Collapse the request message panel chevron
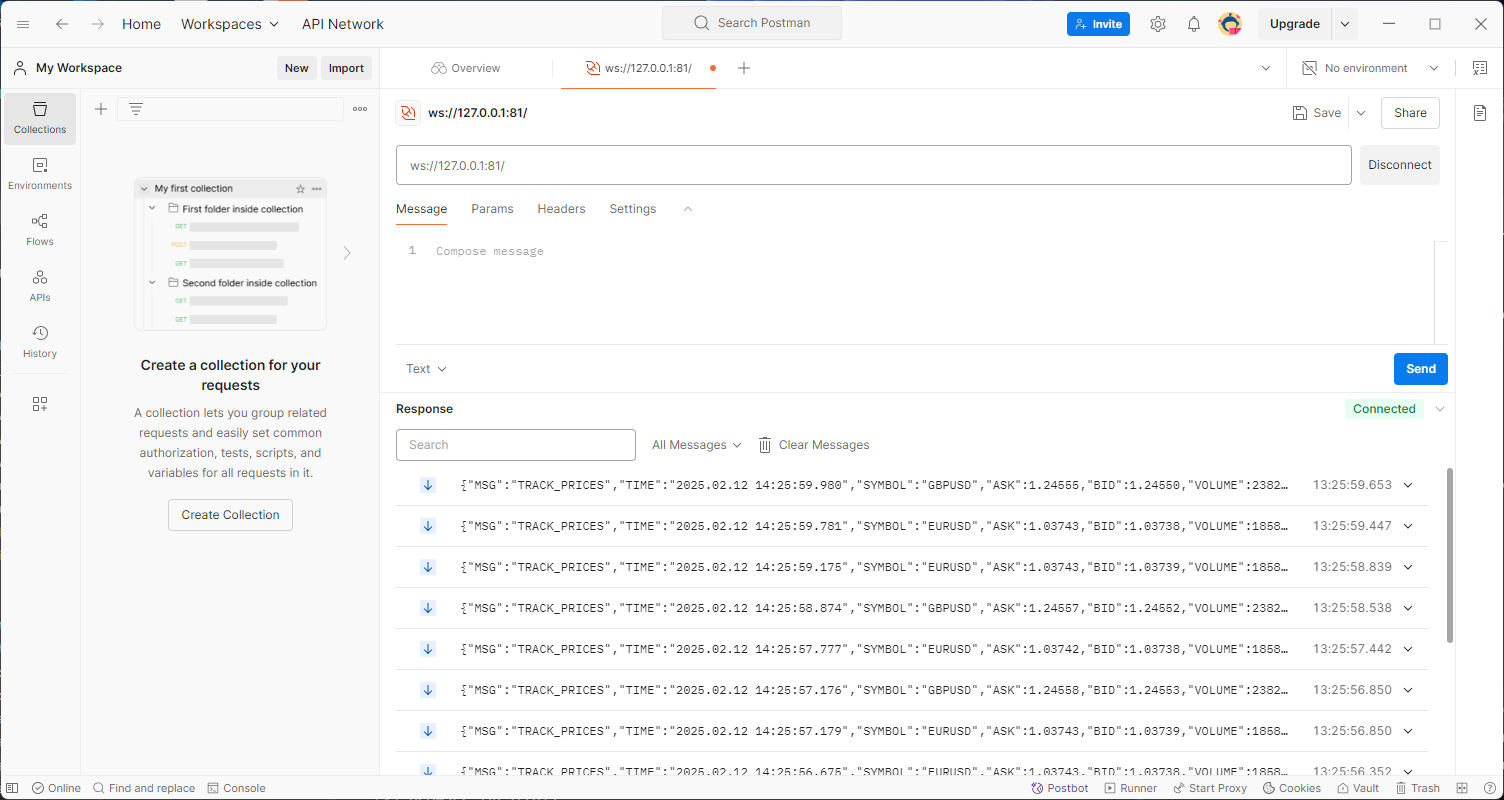 [x=687, y=209]
